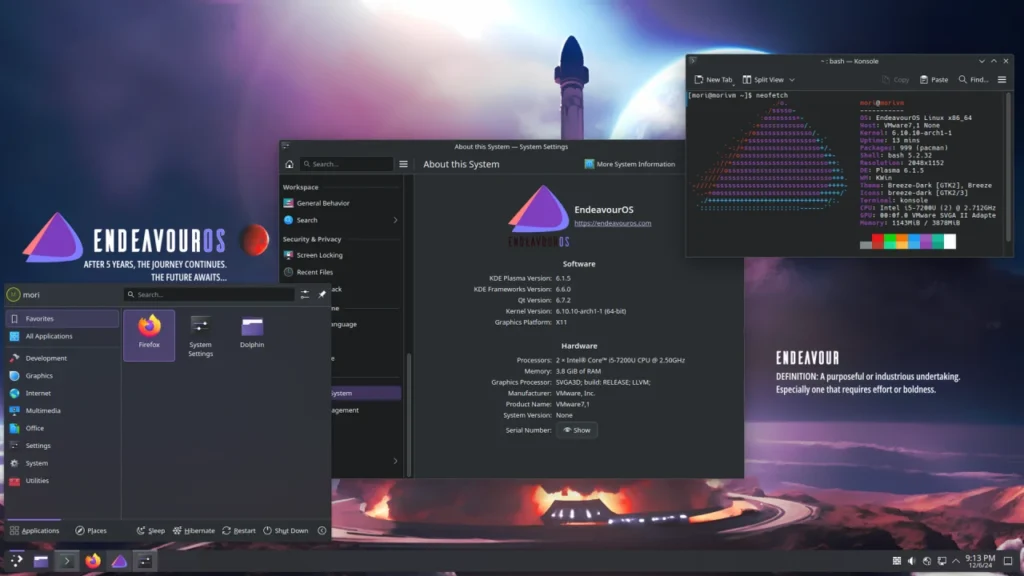Open the System category in launcher
Image resolution: width=1024 pixels, height=576 pixels.
pyautogui.click(x=63, y=463)
